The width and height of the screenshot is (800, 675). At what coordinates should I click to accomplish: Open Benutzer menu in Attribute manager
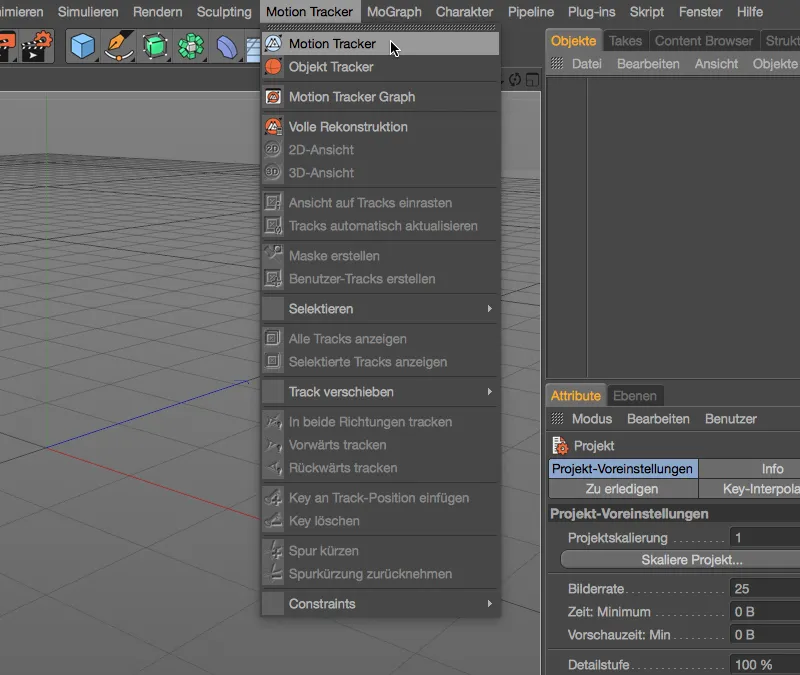coord(731,419)
